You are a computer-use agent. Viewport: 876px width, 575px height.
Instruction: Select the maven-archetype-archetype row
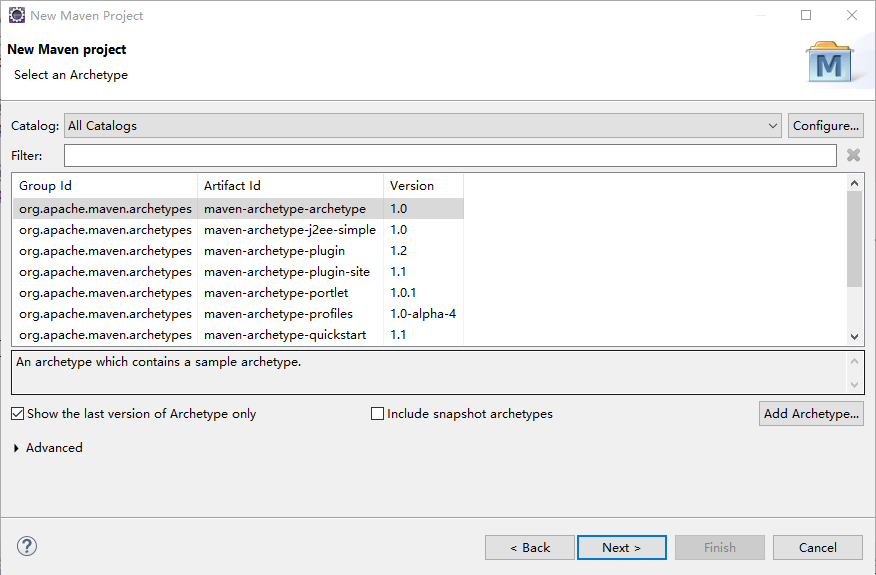238,208
